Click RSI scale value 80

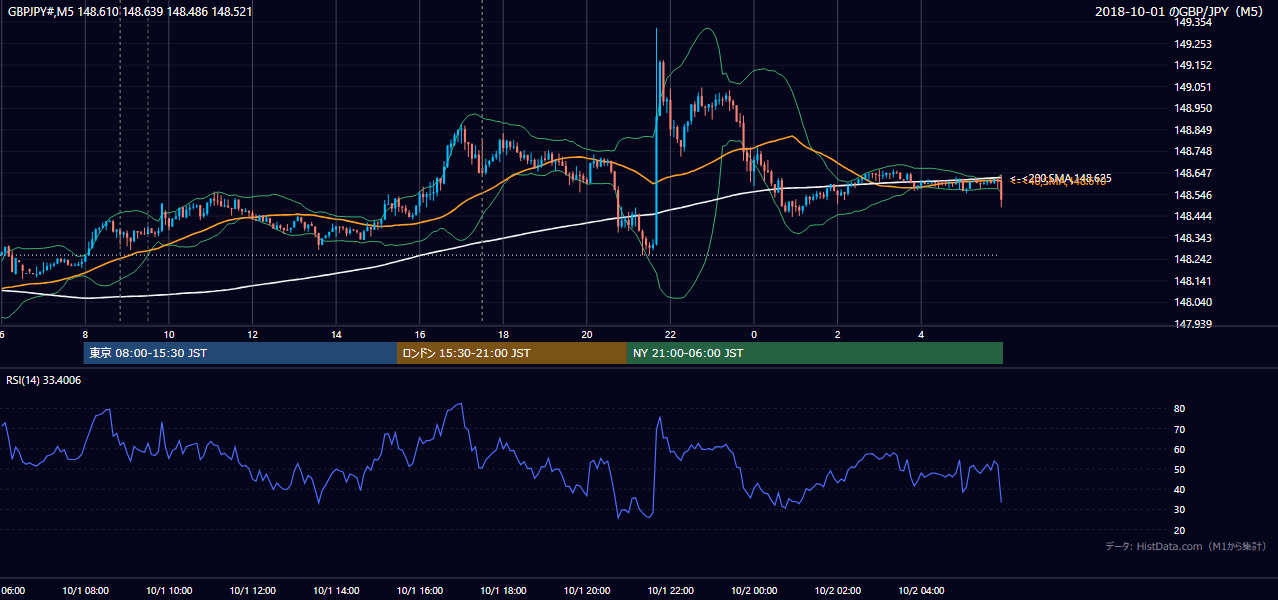tap(1179, 409)
